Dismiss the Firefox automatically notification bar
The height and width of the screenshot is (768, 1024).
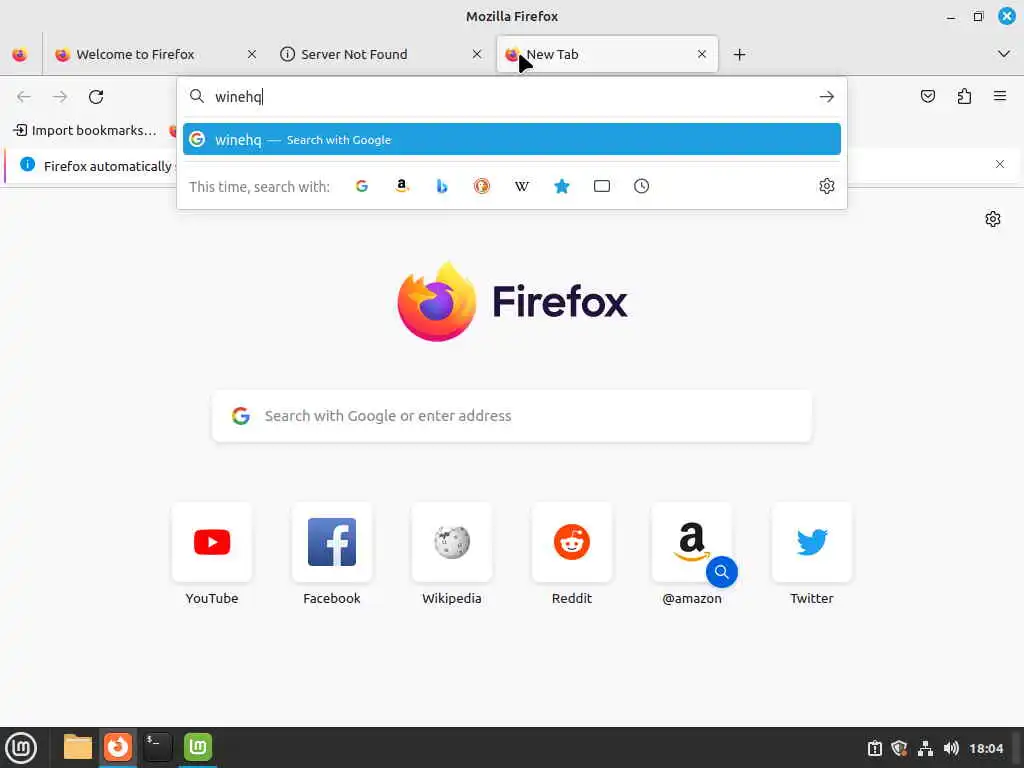1000,164
